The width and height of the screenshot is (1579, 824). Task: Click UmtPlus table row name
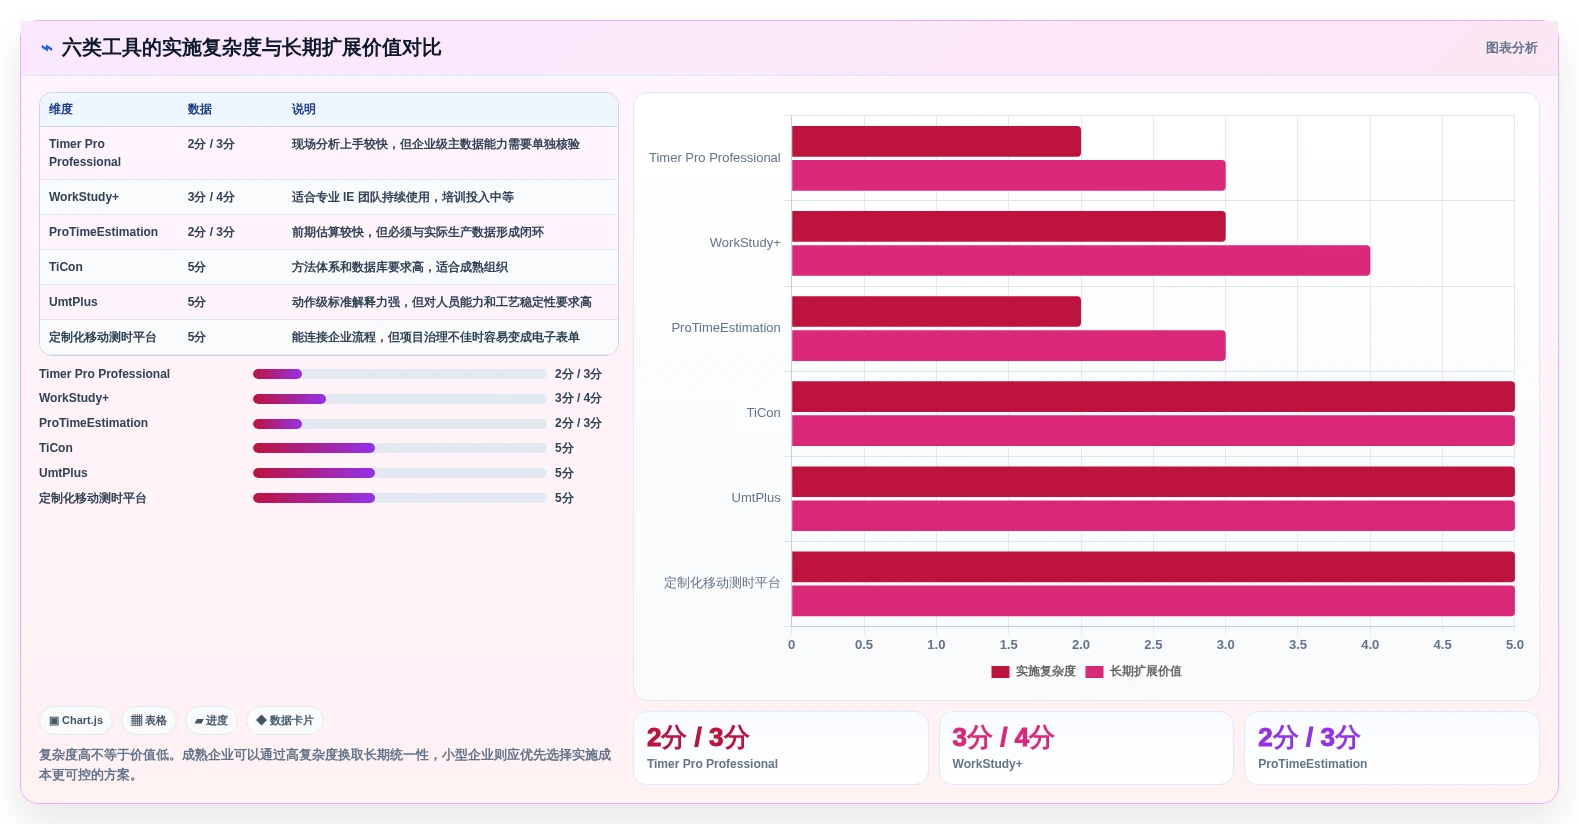click(x=73, y=302)
